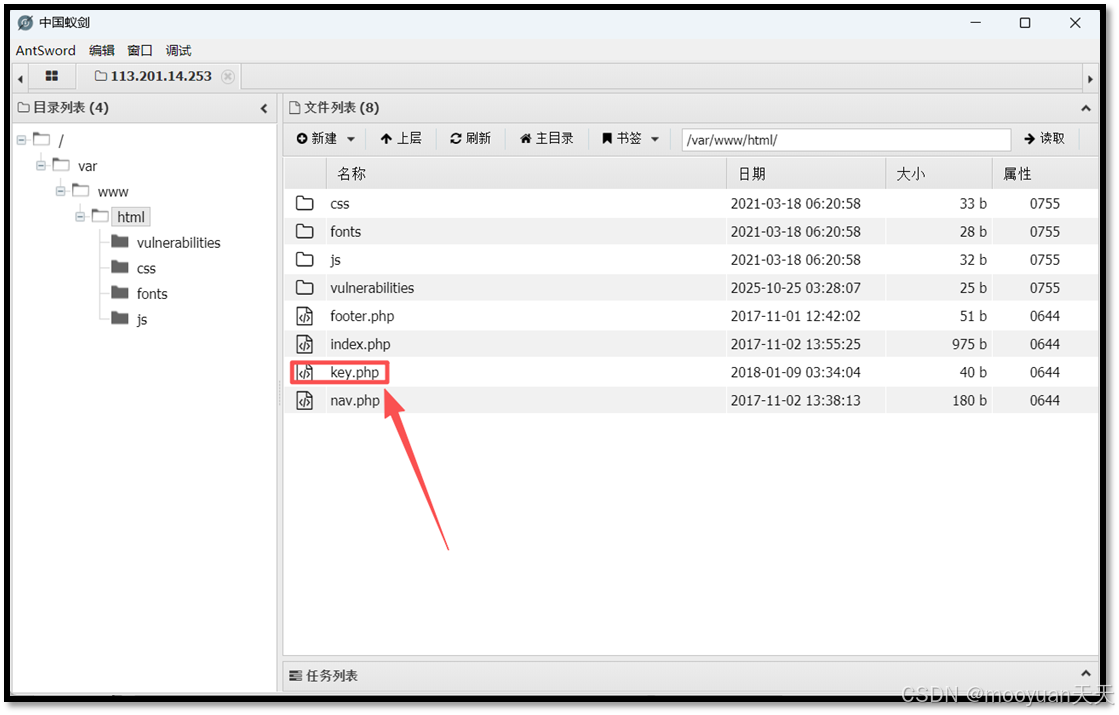Viewport: 1119px width, 715px height.
Task: Select the nav.php file name
Action: click(x=355, y=400)
